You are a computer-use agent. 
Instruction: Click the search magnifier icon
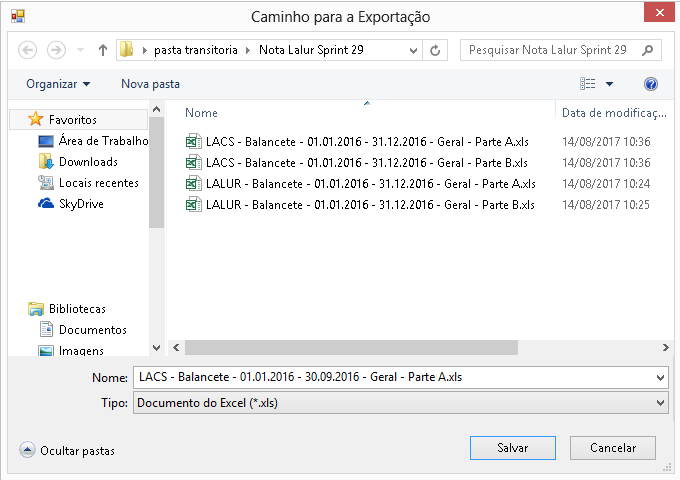648,50
